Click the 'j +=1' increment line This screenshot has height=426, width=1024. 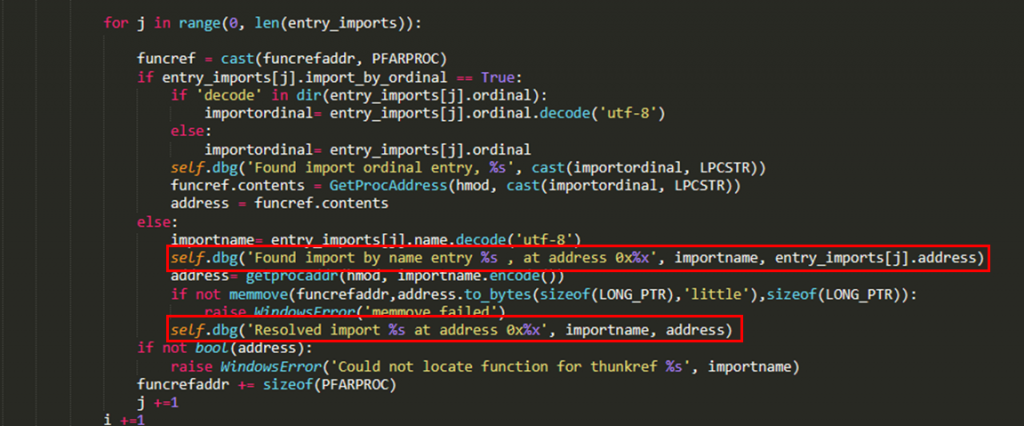pyautogui.click(x=155, y=402)
